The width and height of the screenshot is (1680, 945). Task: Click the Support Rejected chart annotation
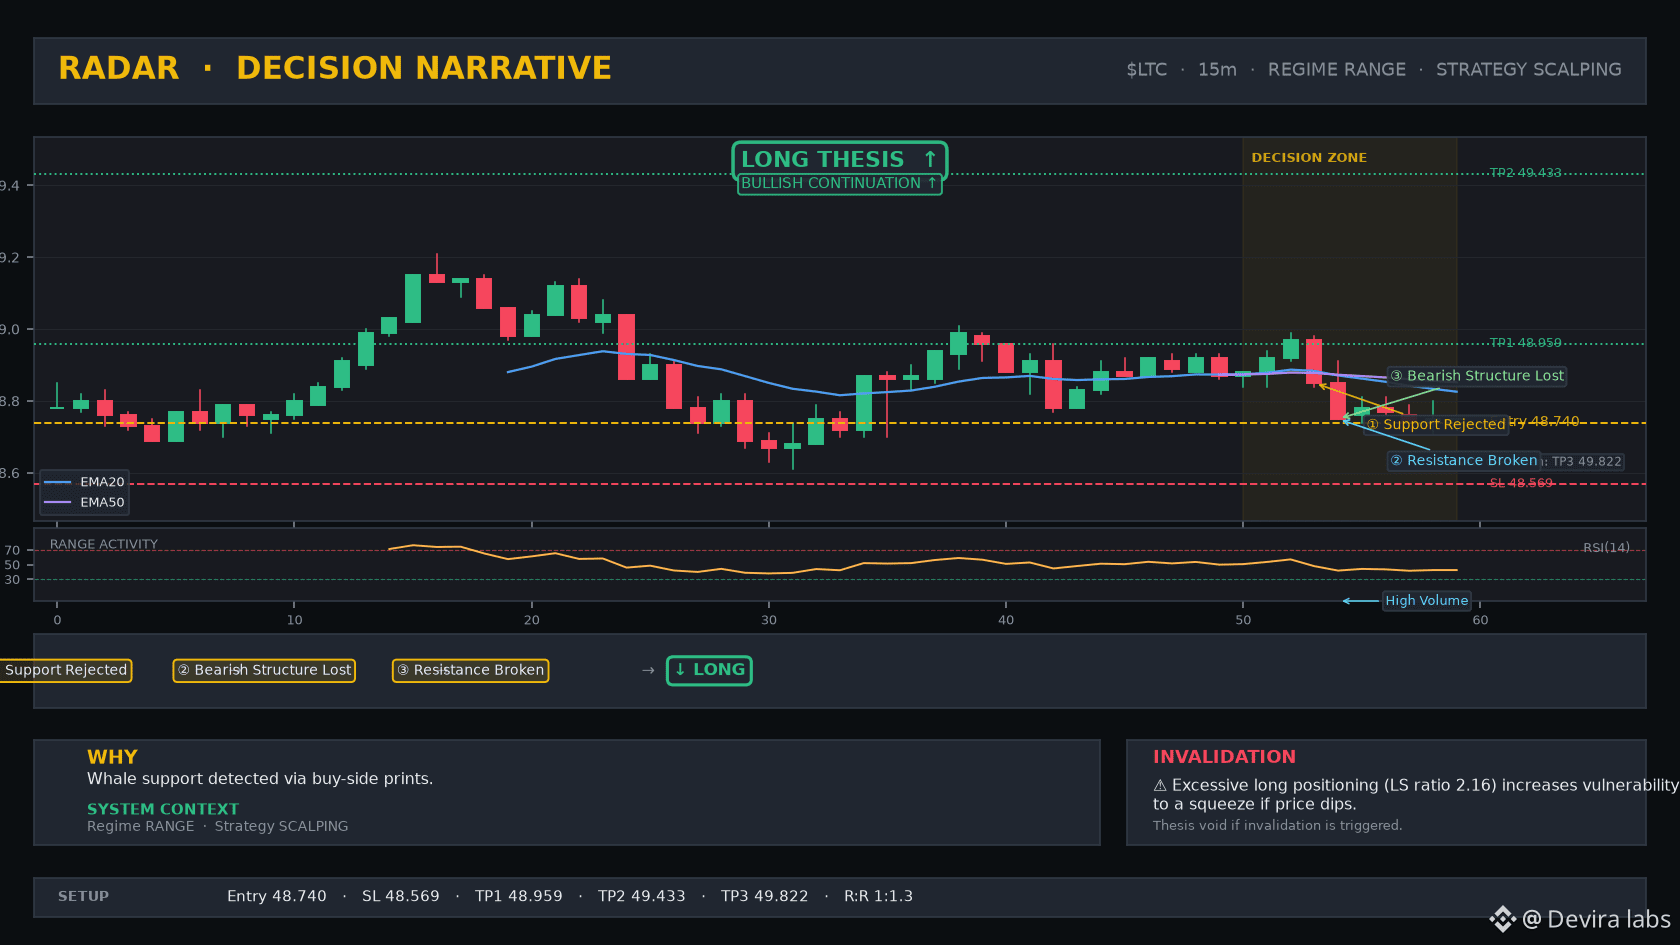pyautogui.click(x=1436, y=424)
